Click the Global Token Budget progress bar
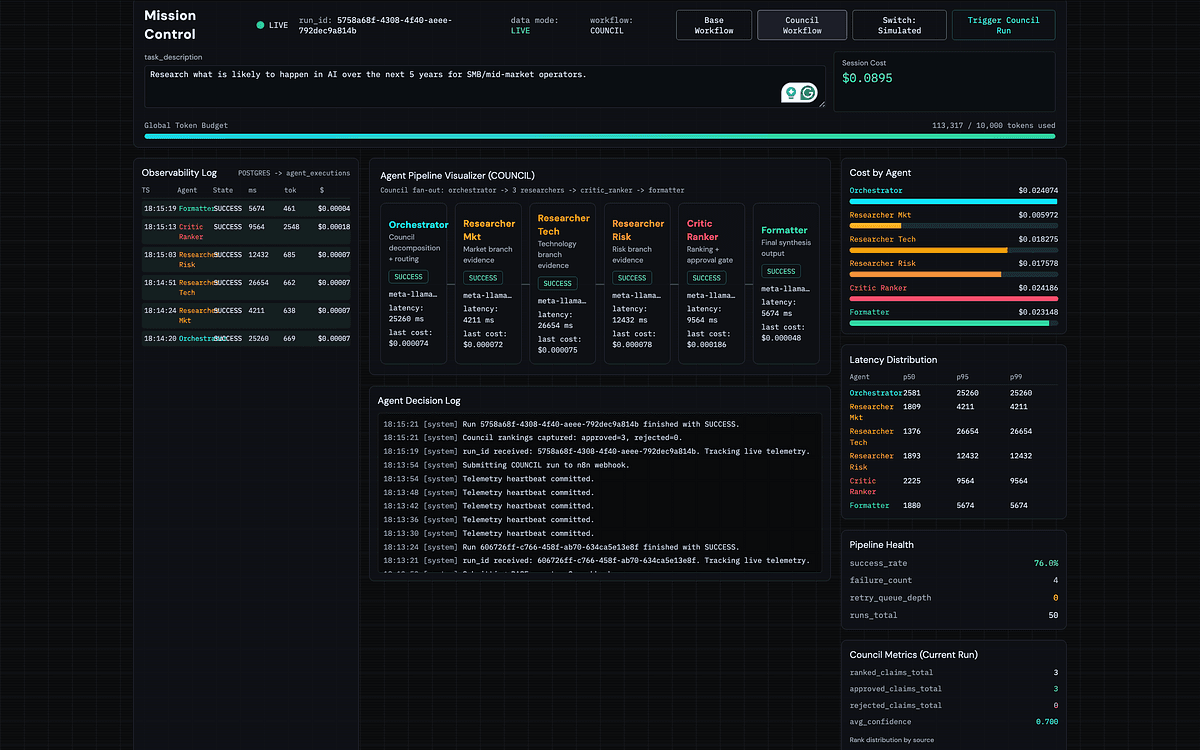Viewport: 1200px width, 750px height. 599,136
